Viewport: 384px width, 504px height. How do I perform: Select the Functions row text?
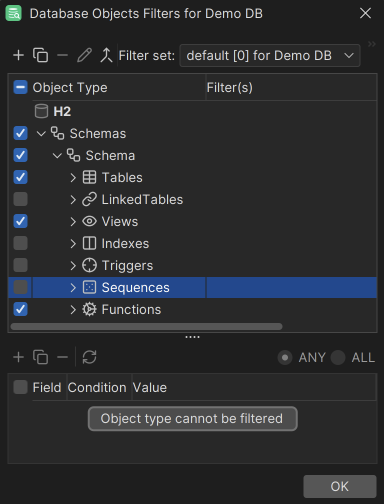131,309
